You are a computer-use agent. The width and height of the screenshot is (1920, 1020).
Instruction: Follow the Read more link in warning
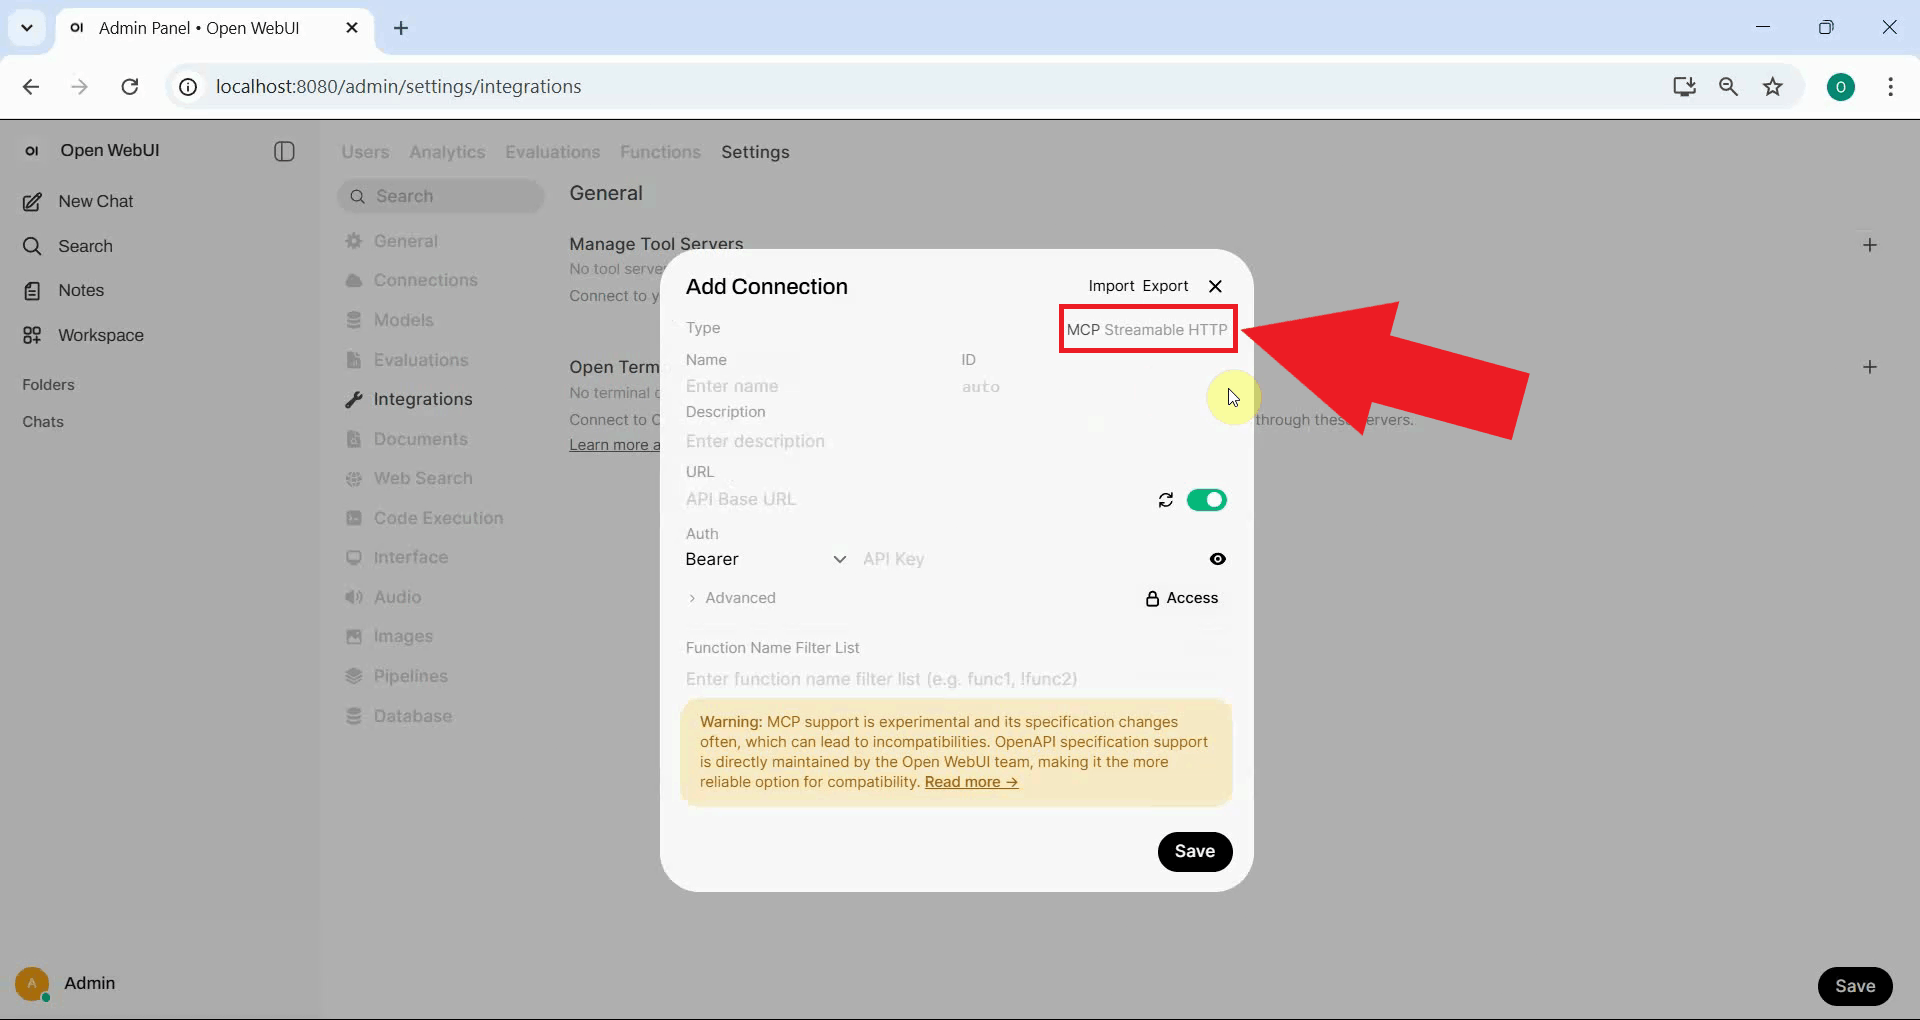(971, 782)
